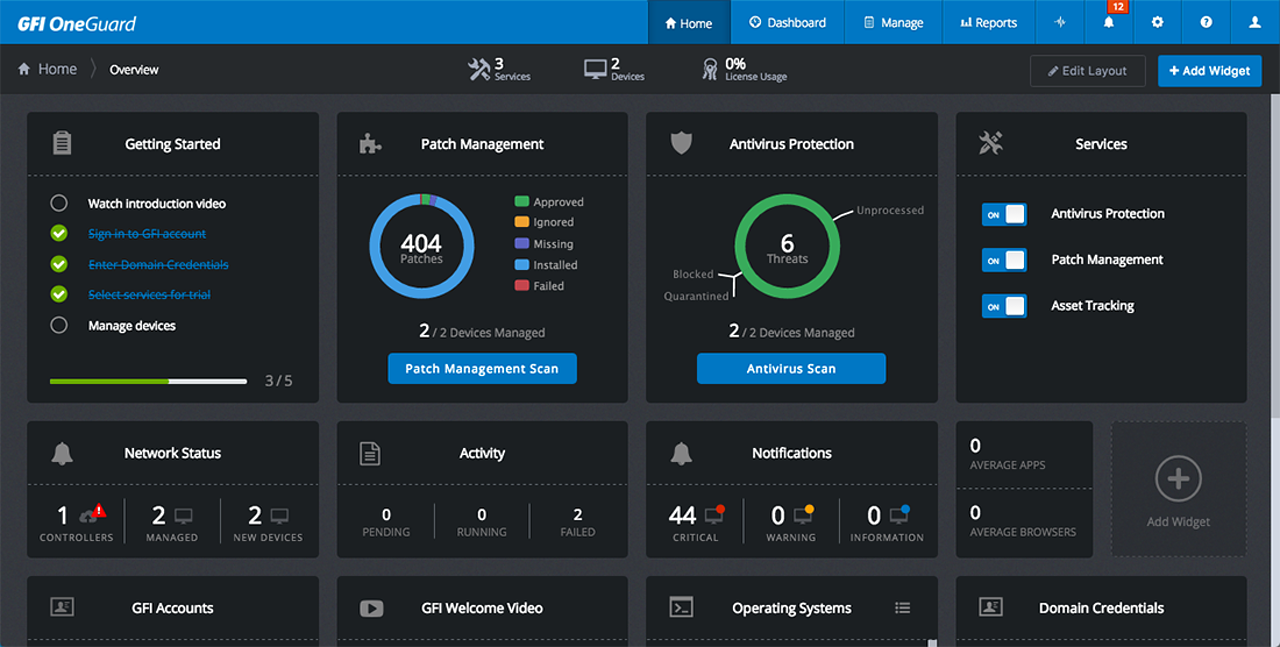The width and height of the screenshot is (1280, 647).
Task: Open the settings gear in top bar
Action: tap(1157, 22)
